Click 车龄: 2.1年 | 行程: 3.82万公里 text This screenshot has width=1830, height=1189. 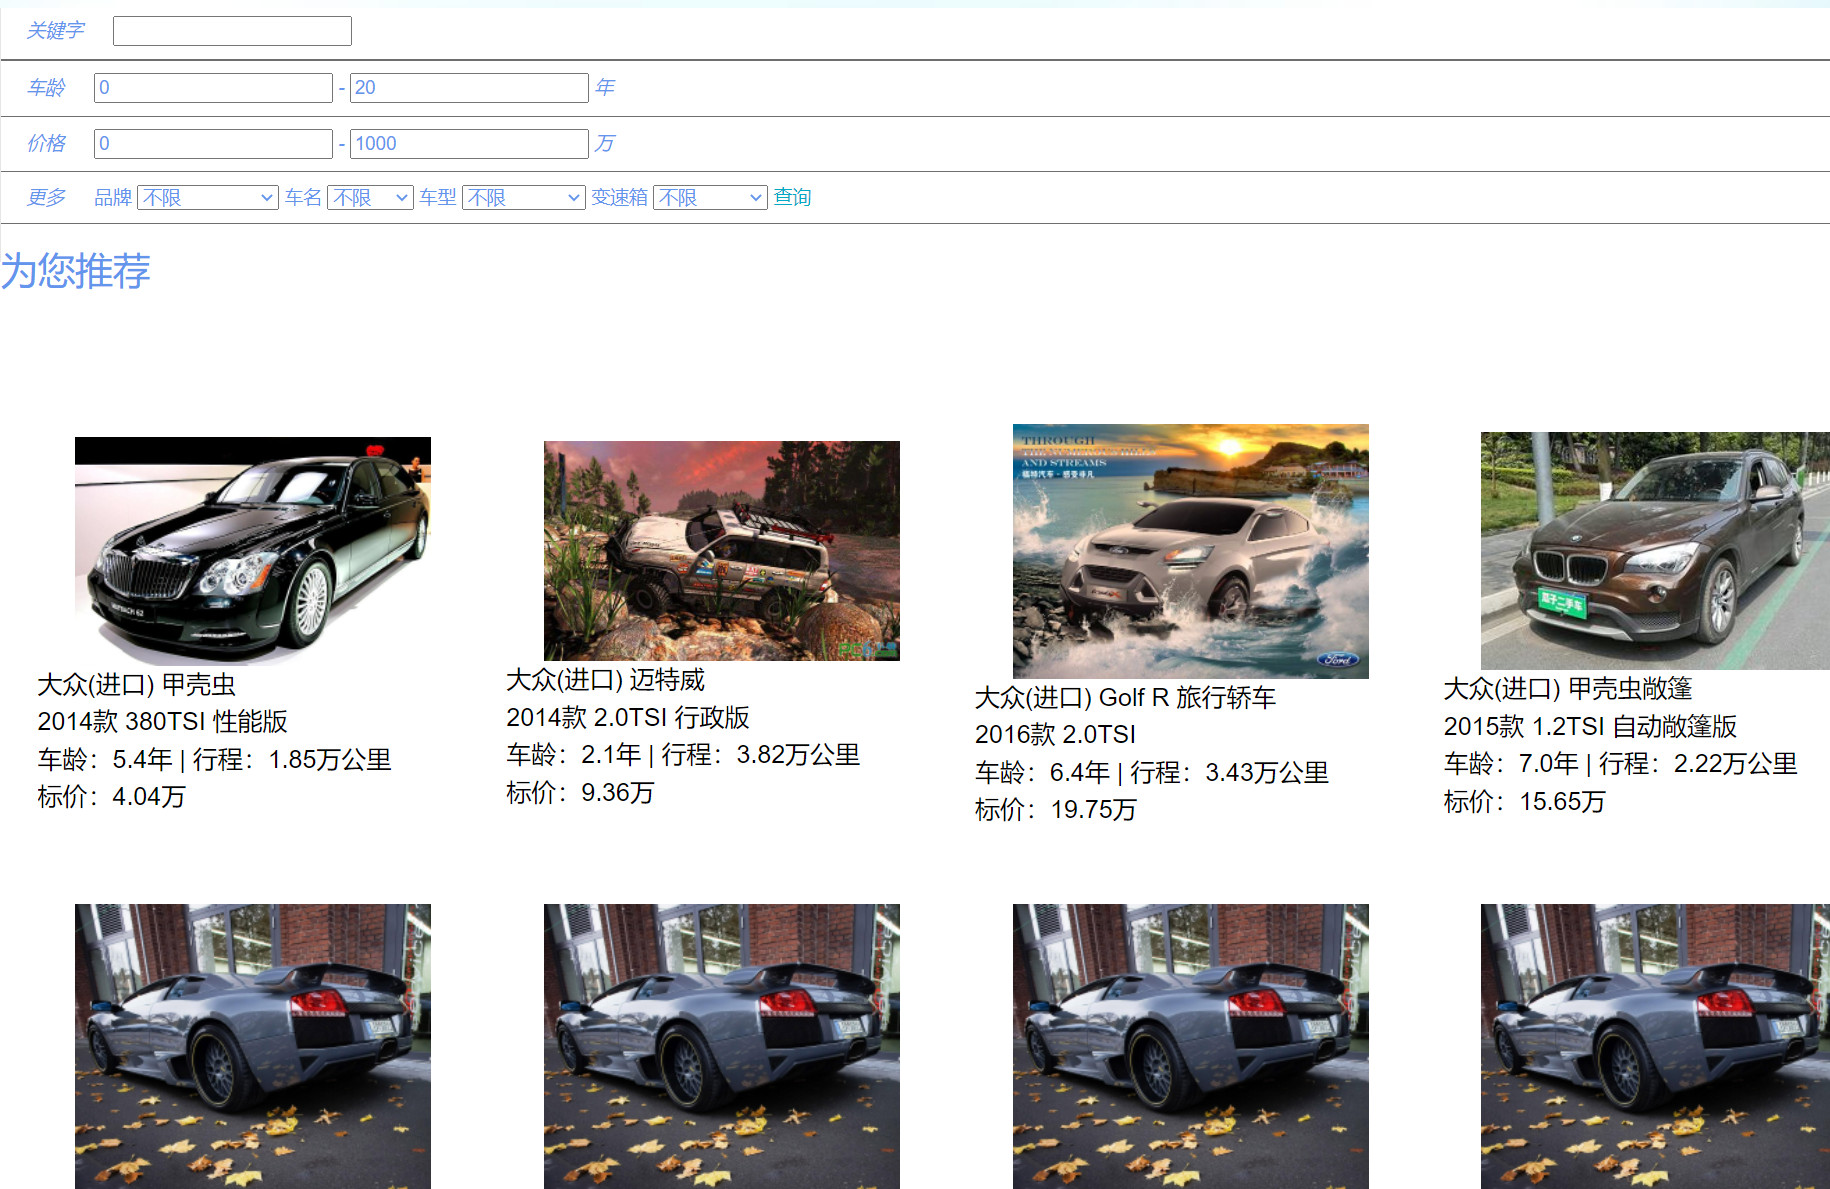683,755
